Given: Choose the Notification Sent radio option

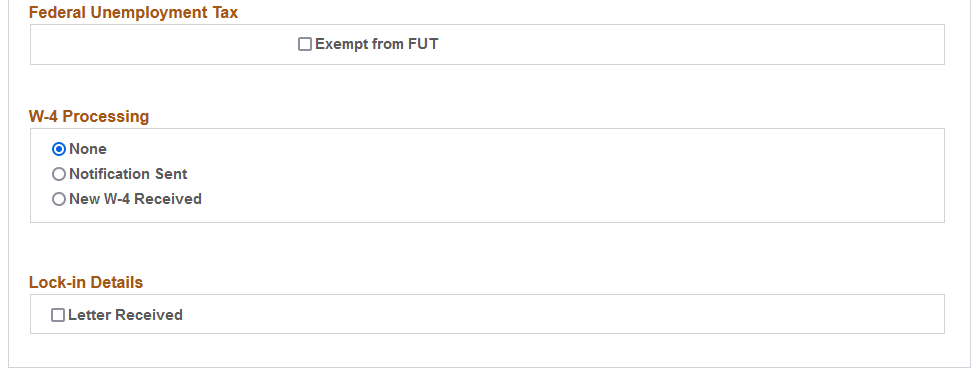Looking at the screenshot, I should coord(59,174).
